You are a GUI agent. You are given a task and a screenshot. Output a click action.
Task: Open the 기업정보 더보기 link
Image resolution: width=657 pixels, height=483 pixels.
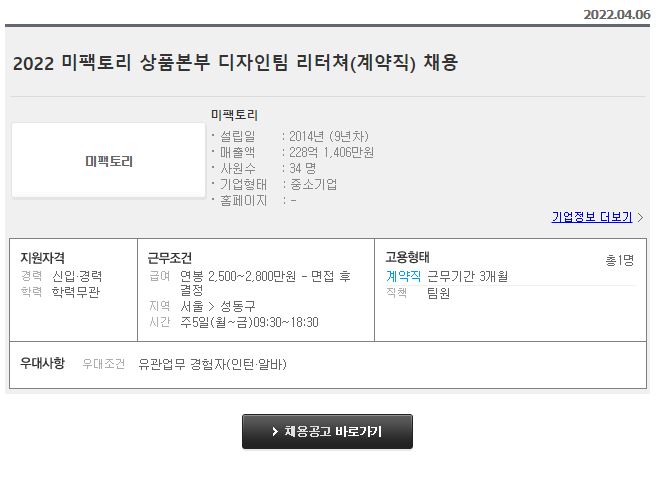click(592, 217)
